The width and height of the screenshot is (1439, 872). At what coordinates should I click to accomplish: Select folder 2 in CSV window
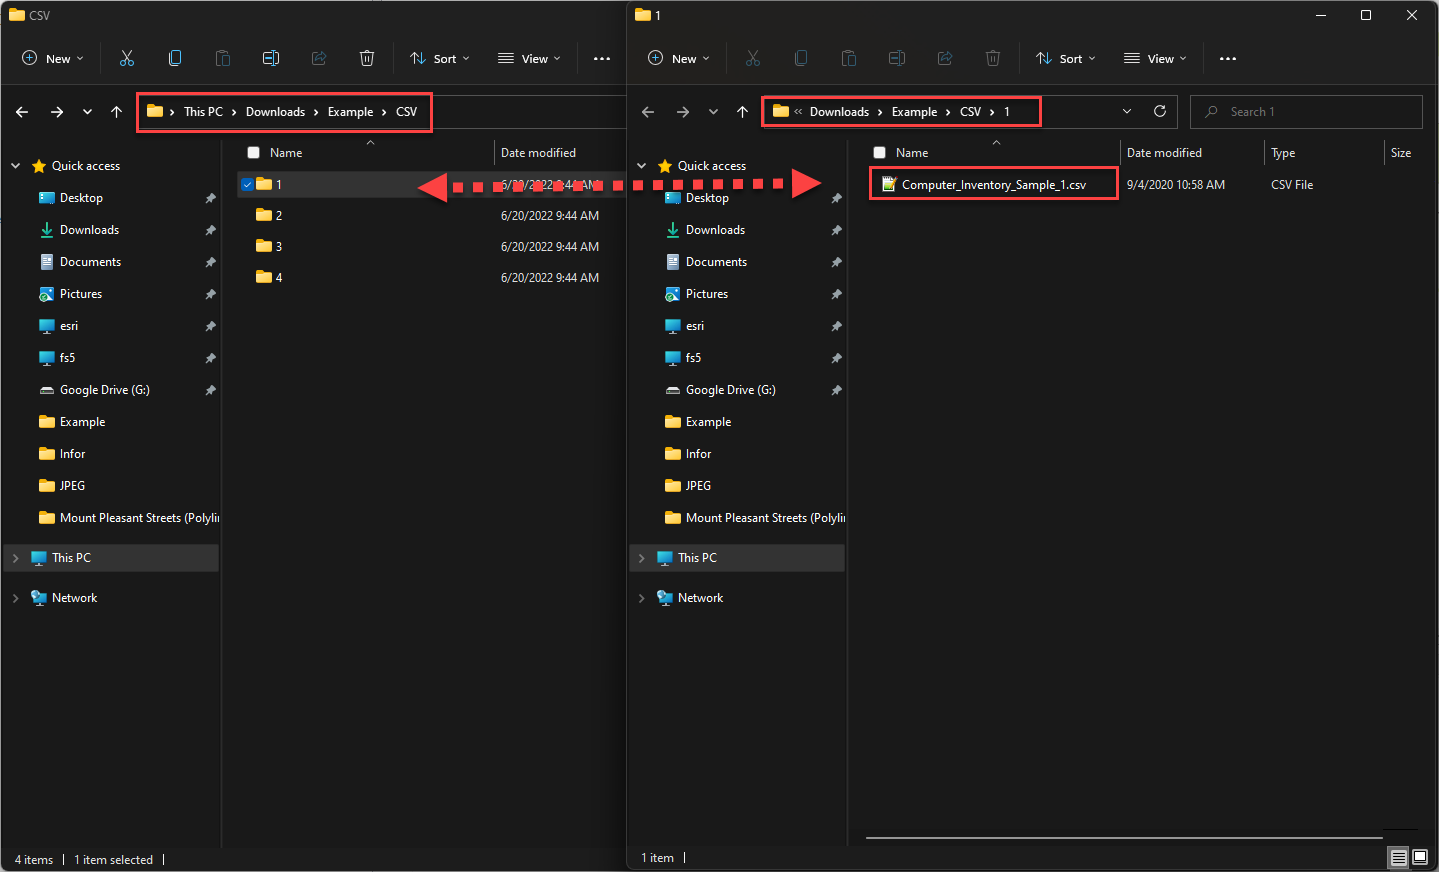pyautogui.click(x=278, y=215)
